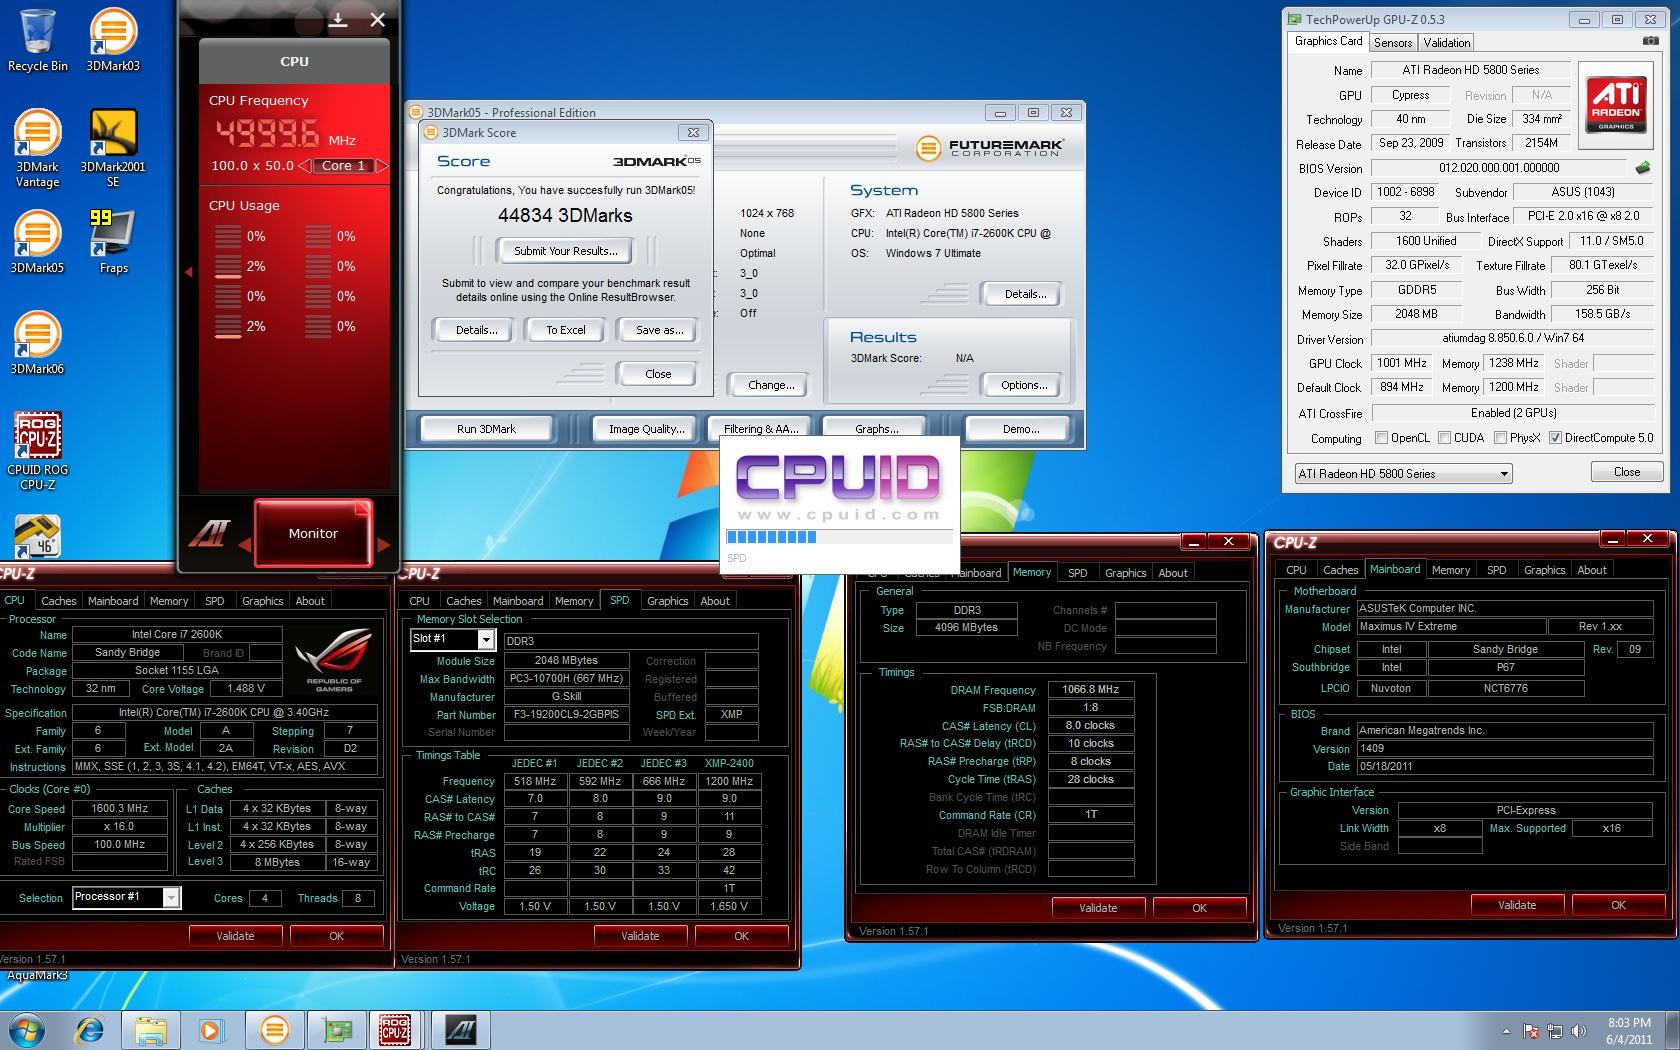Image resolution: width=1680 pixels, height=1050 pixels.
Task: Click To Excel in 3DMark Score dialog
Action: tap(566, 330)
